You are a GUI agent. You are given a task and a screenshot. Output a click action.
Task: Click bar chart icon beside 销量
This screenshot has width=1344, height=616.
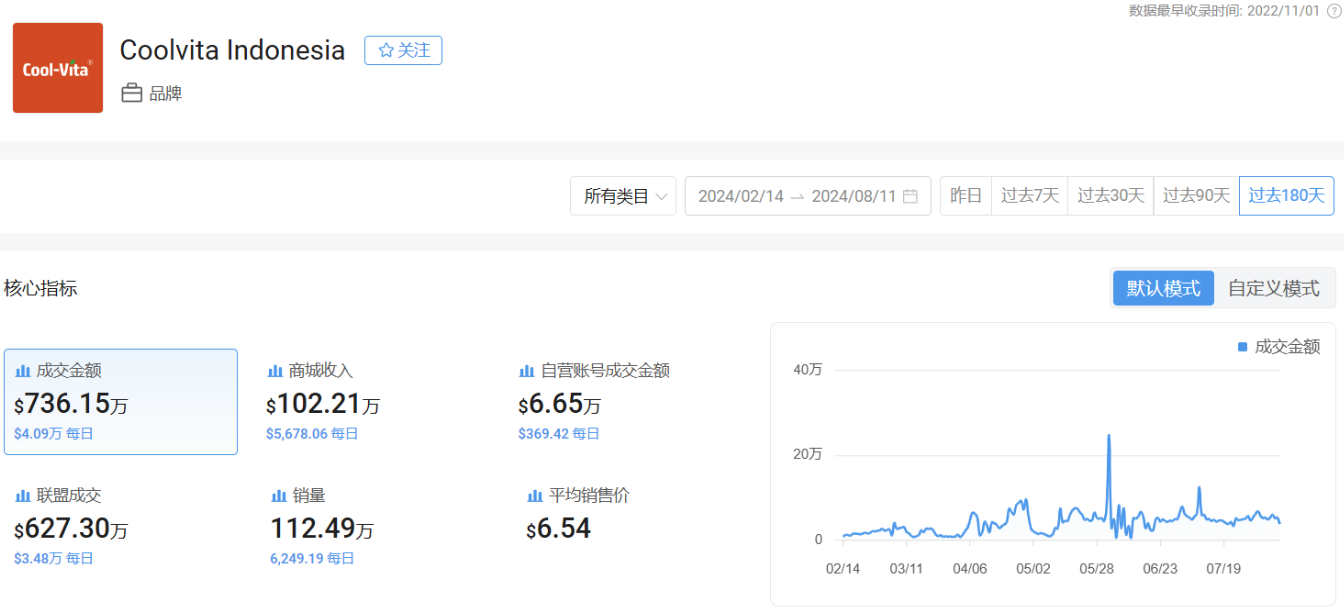pos(279,496)
